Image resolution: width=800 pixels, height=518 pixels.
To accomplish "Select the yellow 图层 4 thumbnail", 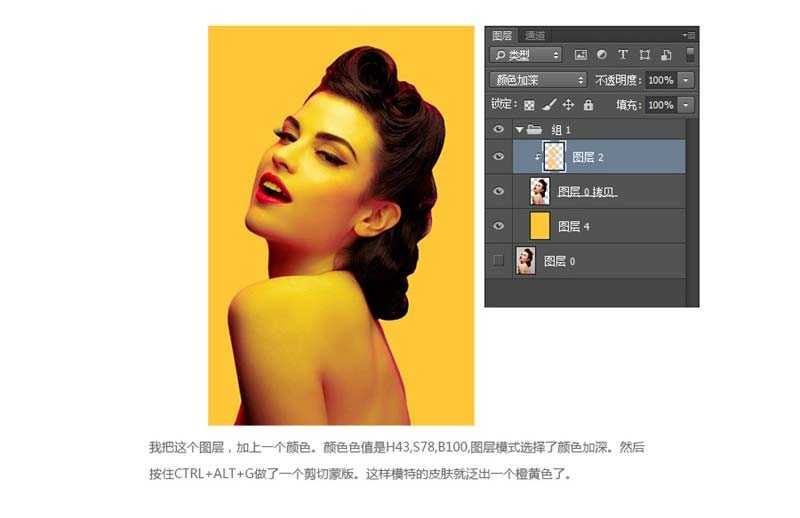I will [x=540, y=226].
